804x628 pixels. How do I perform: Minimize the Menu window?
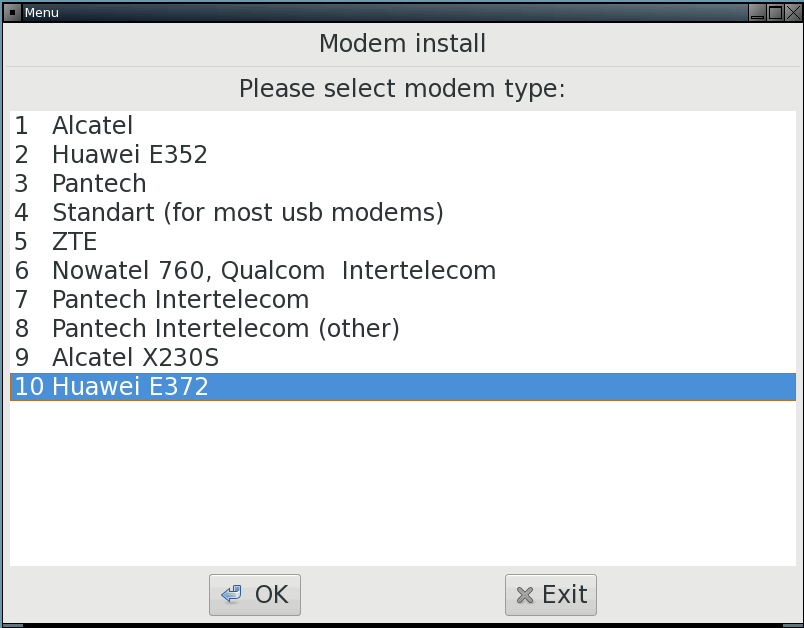click(757, 12)
